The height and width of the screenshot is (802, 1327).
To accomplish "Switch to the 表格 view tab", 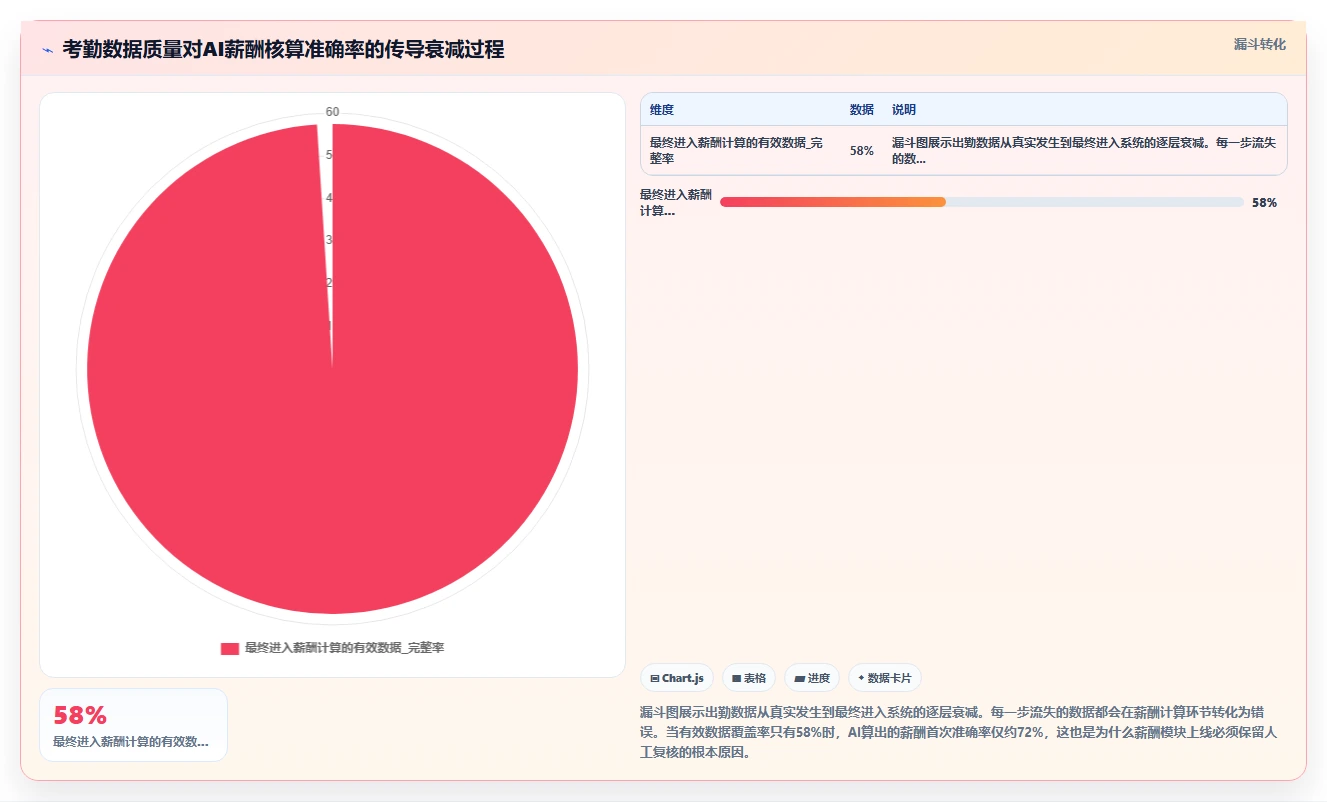I will tap(749, 678).
